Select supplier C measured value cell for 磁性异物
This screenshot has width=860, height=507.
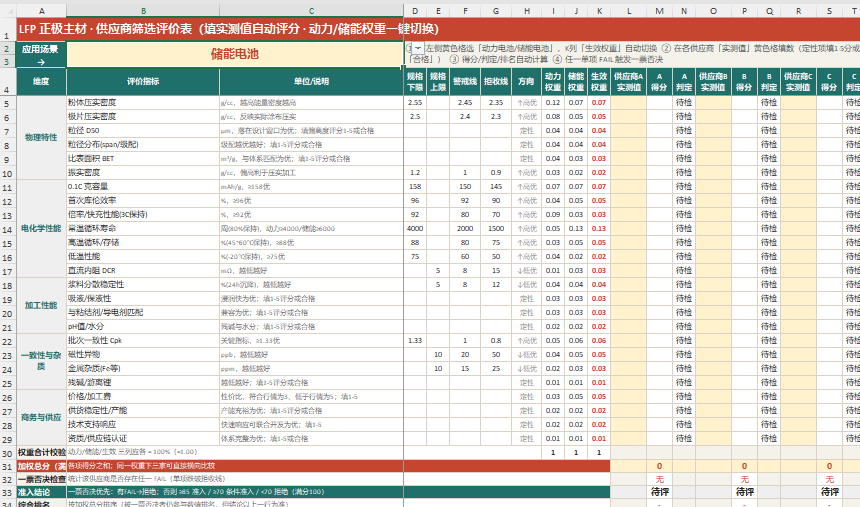tap(799, 354)
